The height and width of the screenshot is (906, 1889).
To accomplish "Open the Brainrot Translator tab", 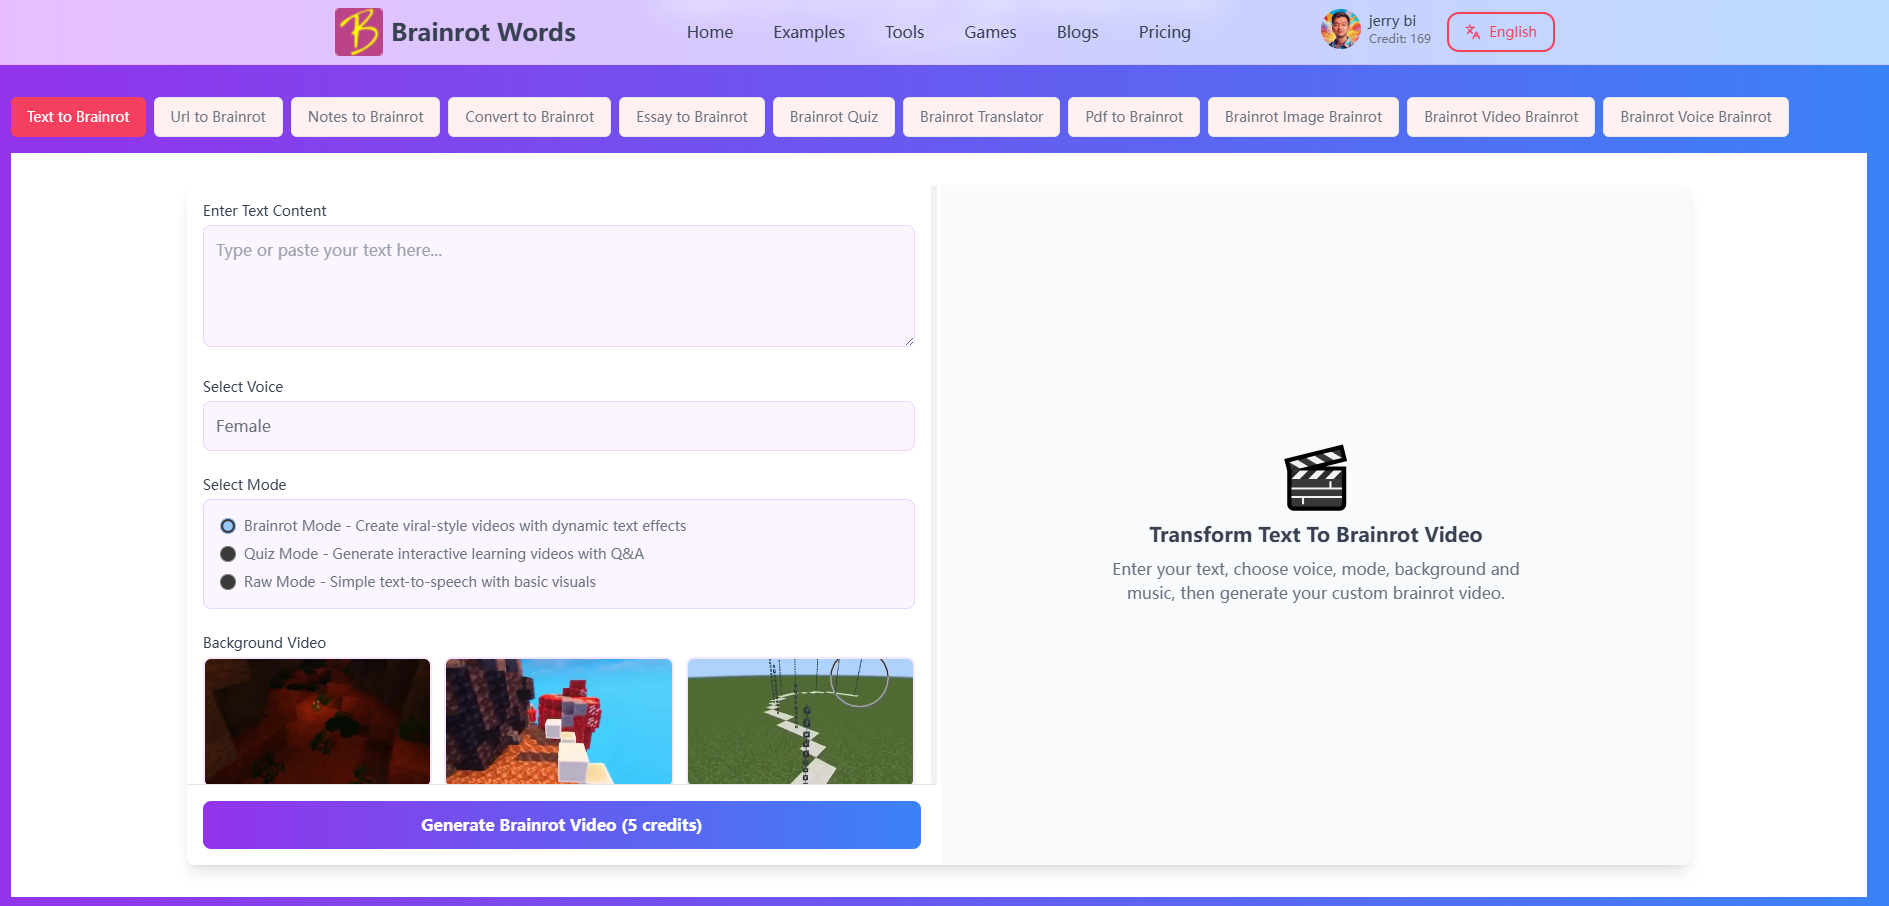I will coord(980,117).
